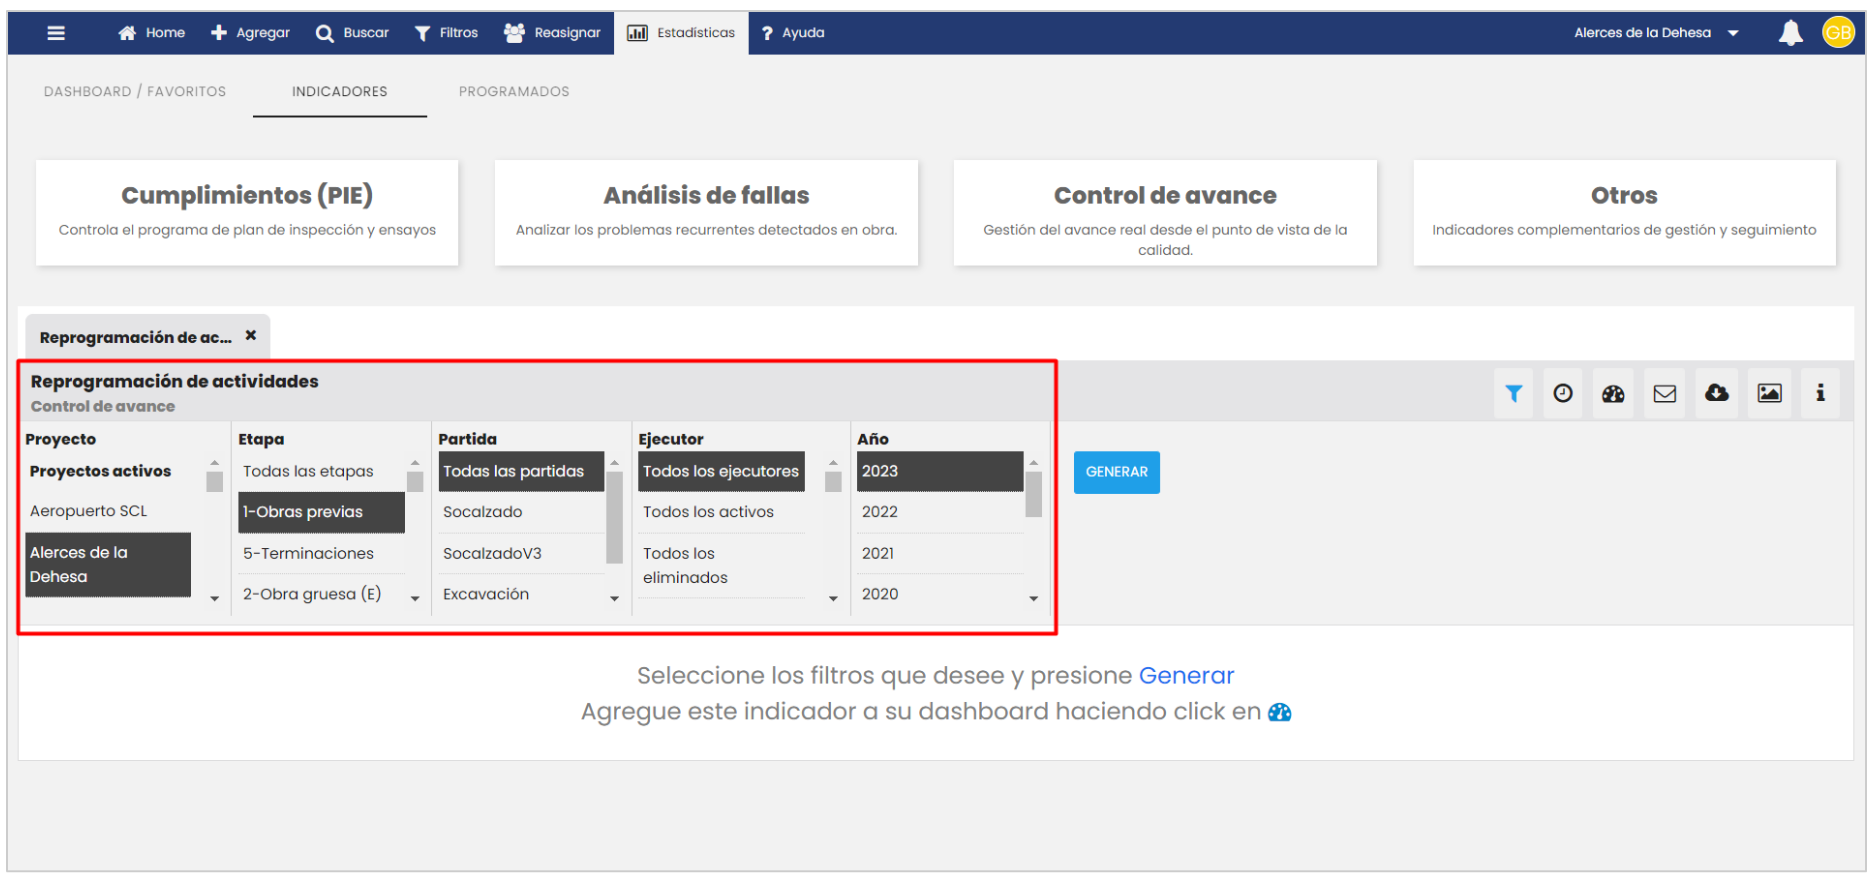Viewport: 1873px width, 883px height.
Task: Click the clock schedule icon
Action: click(1563, 394)
